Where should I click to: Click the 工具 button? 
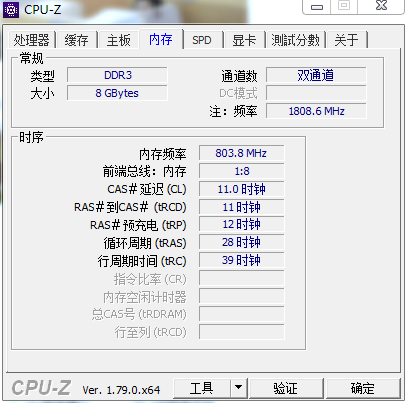click(x=202, y=388)
